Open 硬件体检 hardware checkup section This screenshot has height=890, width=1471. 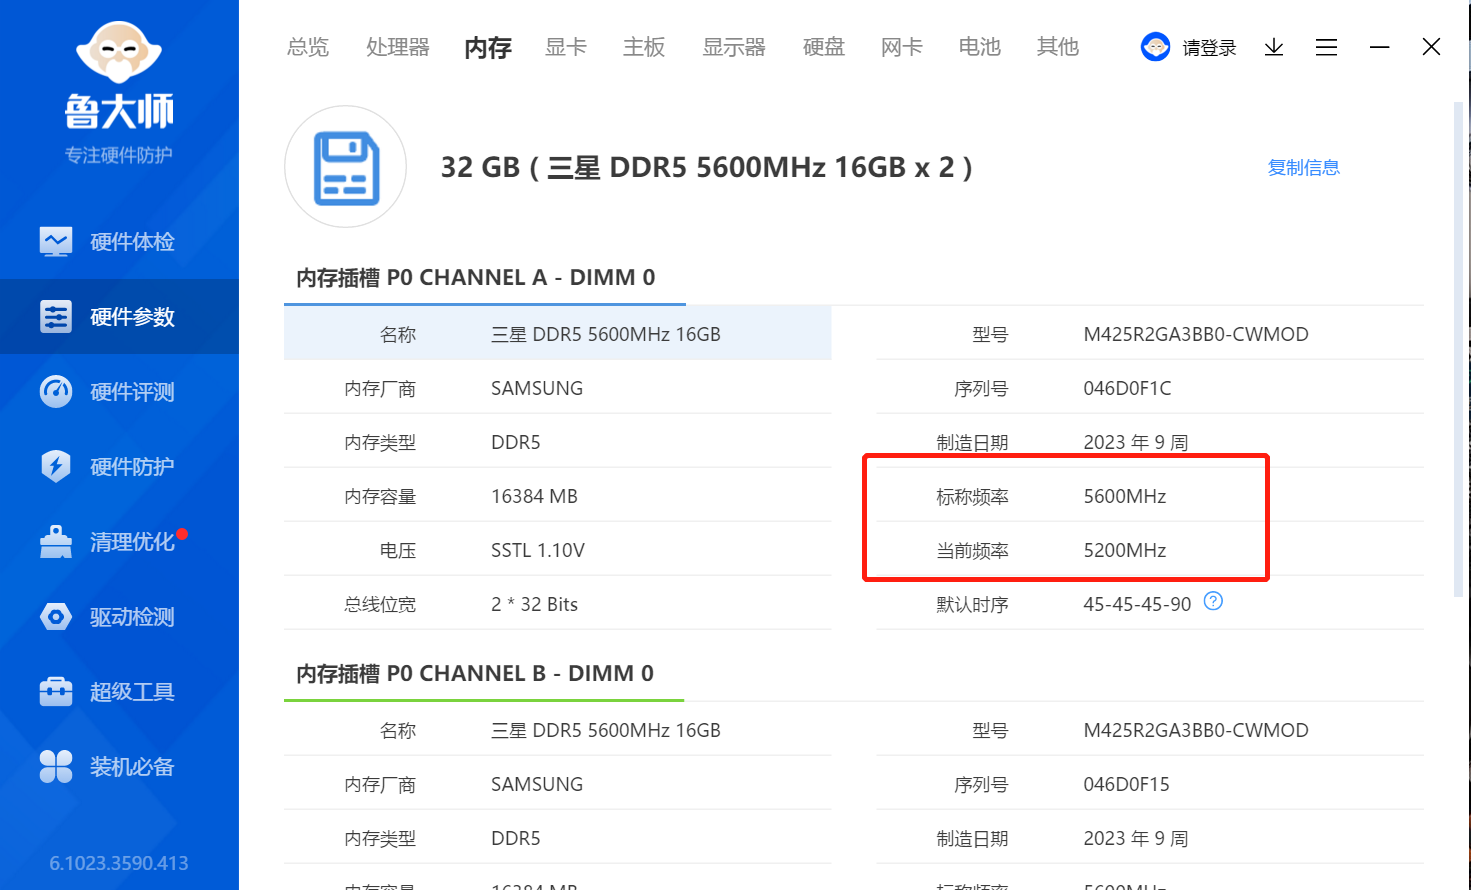[119, 241]
